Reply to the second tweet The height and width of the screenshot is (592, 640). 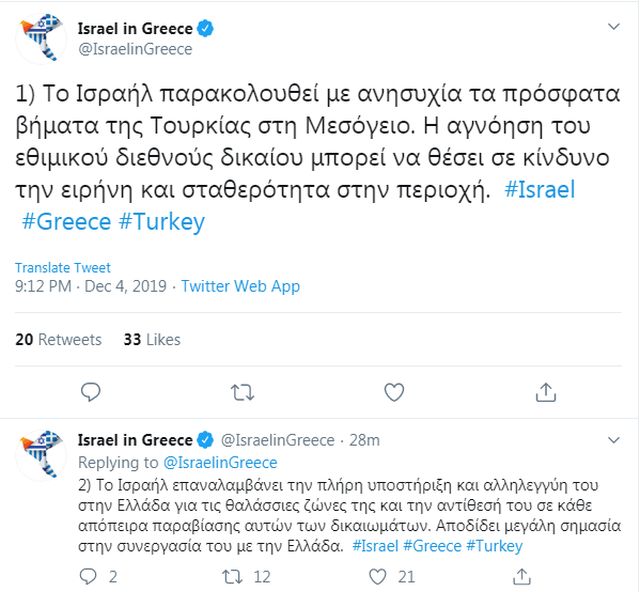coord(89,576)
